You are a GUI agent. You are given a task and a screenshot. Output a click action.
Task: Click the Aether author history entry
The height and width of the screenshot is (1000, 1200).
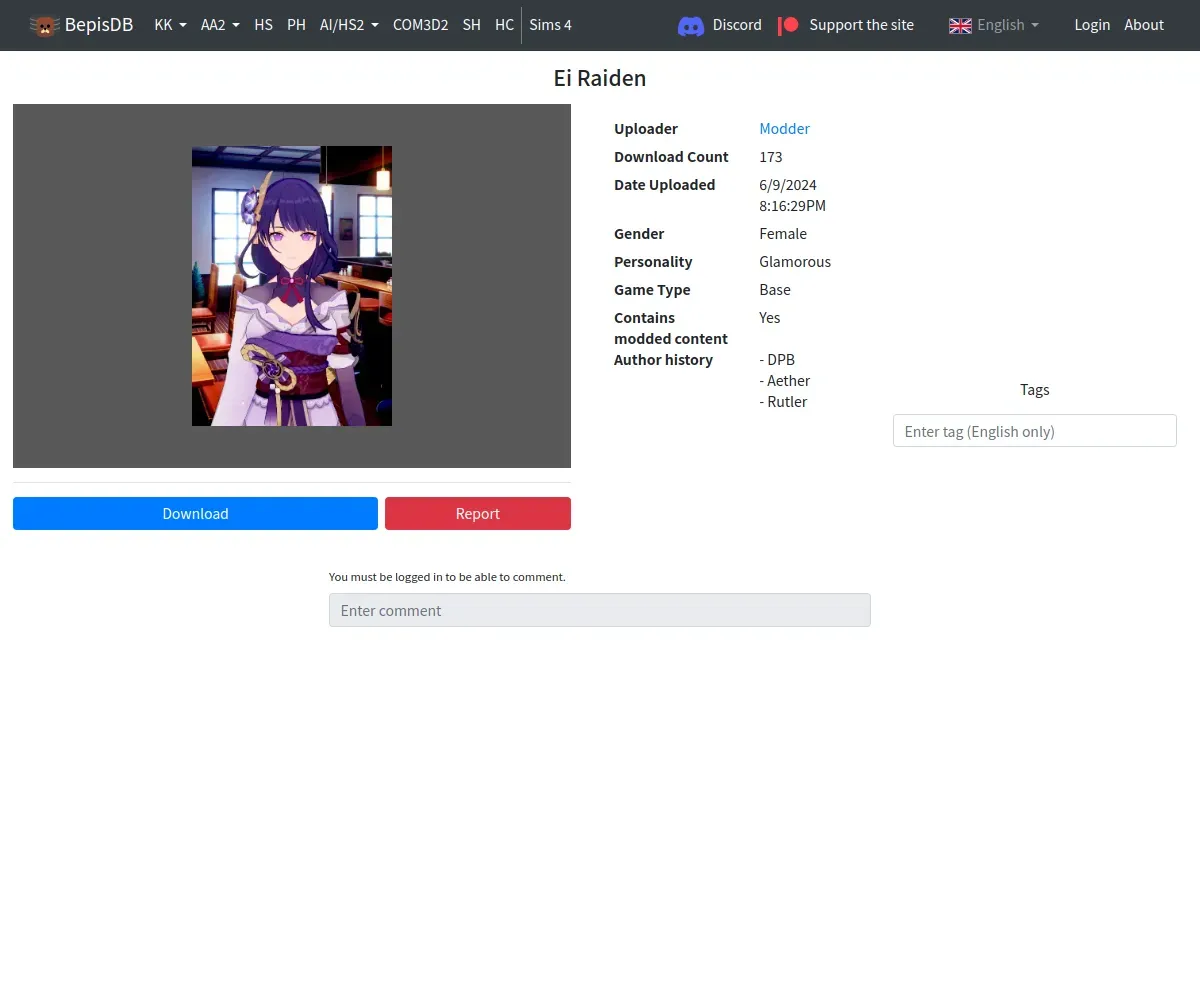pos(785,381)
